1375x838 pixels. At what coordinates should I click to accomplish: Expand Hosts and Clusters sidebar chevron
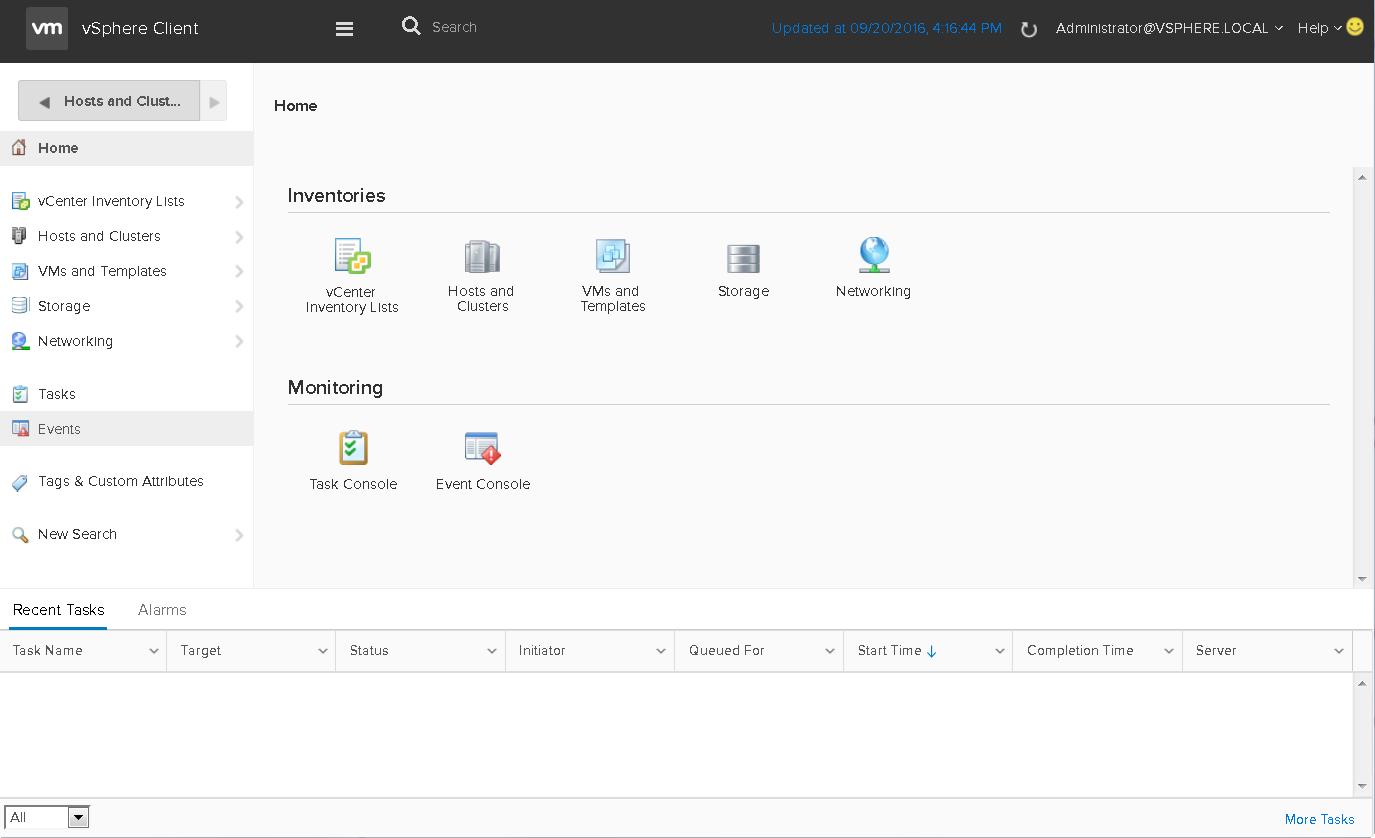coord(239,237)
